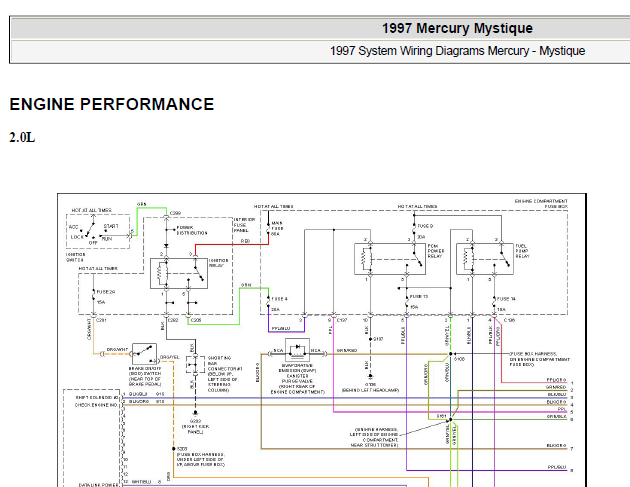The image size is (630, 487).
Task: Click "1997 System Wiring Diagrams Mercury - Mystique" subtitle
Action: tap(457, 51)
